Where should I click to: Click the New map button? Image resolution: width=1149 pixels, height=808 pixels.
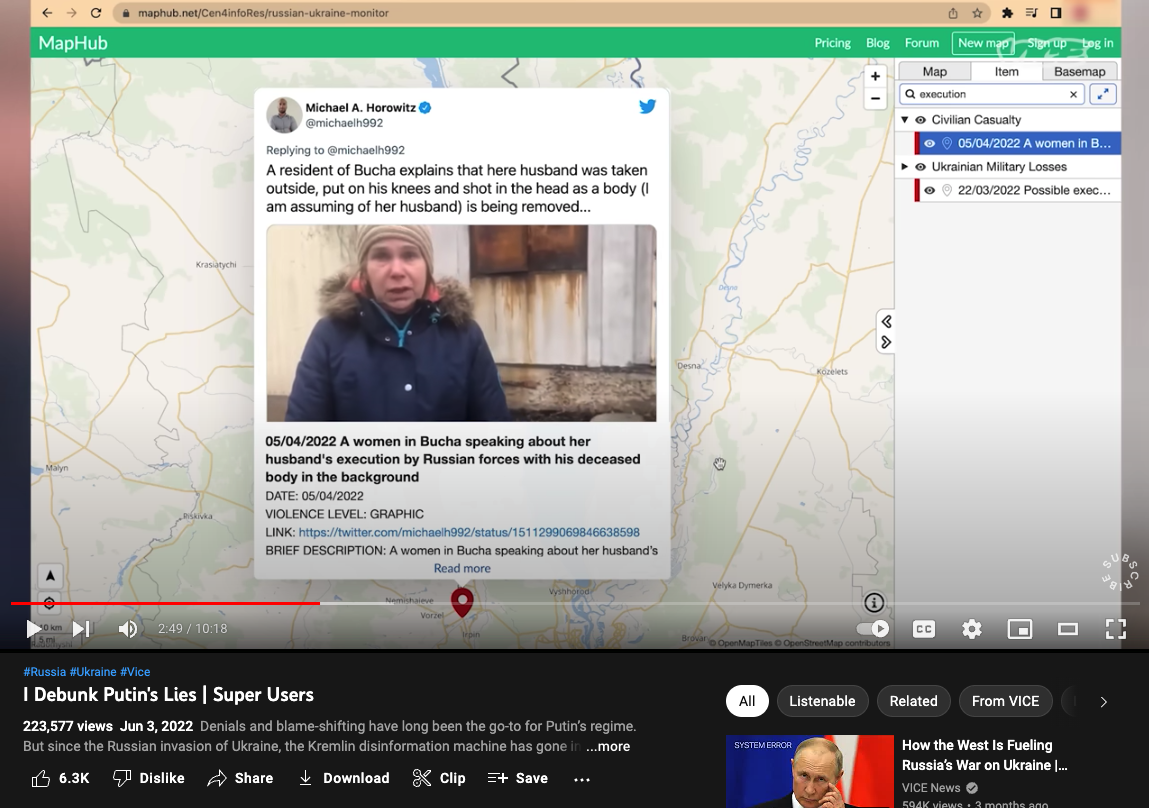tap(983, 43)
